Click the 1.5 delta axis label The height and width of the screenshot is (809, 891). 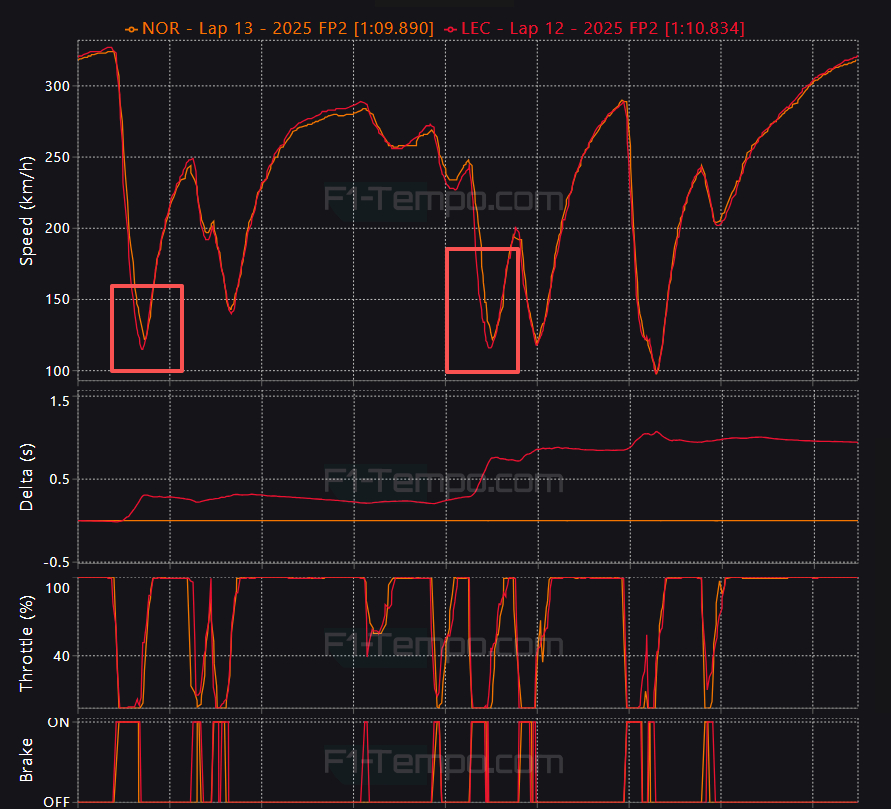click(x=60, y=402)
